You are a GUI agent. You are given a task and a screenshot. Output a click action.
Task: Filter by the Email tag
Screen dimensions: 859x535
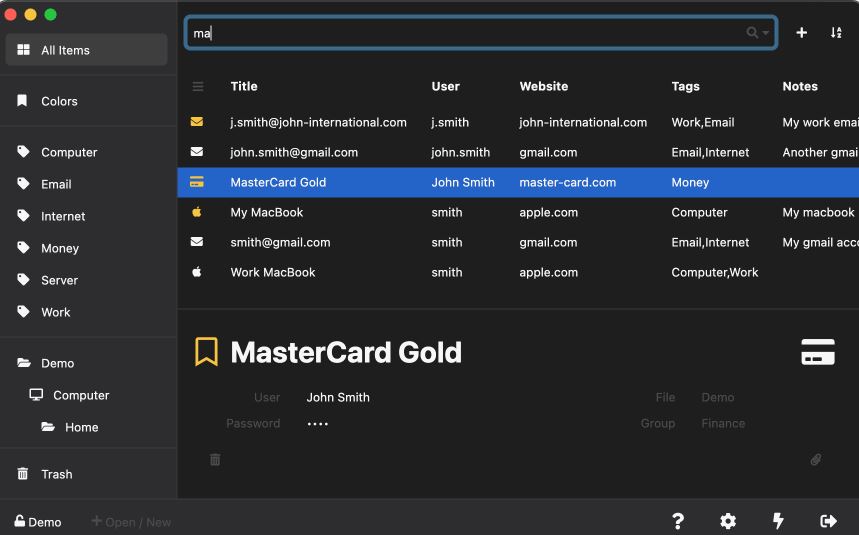[87, 184]
